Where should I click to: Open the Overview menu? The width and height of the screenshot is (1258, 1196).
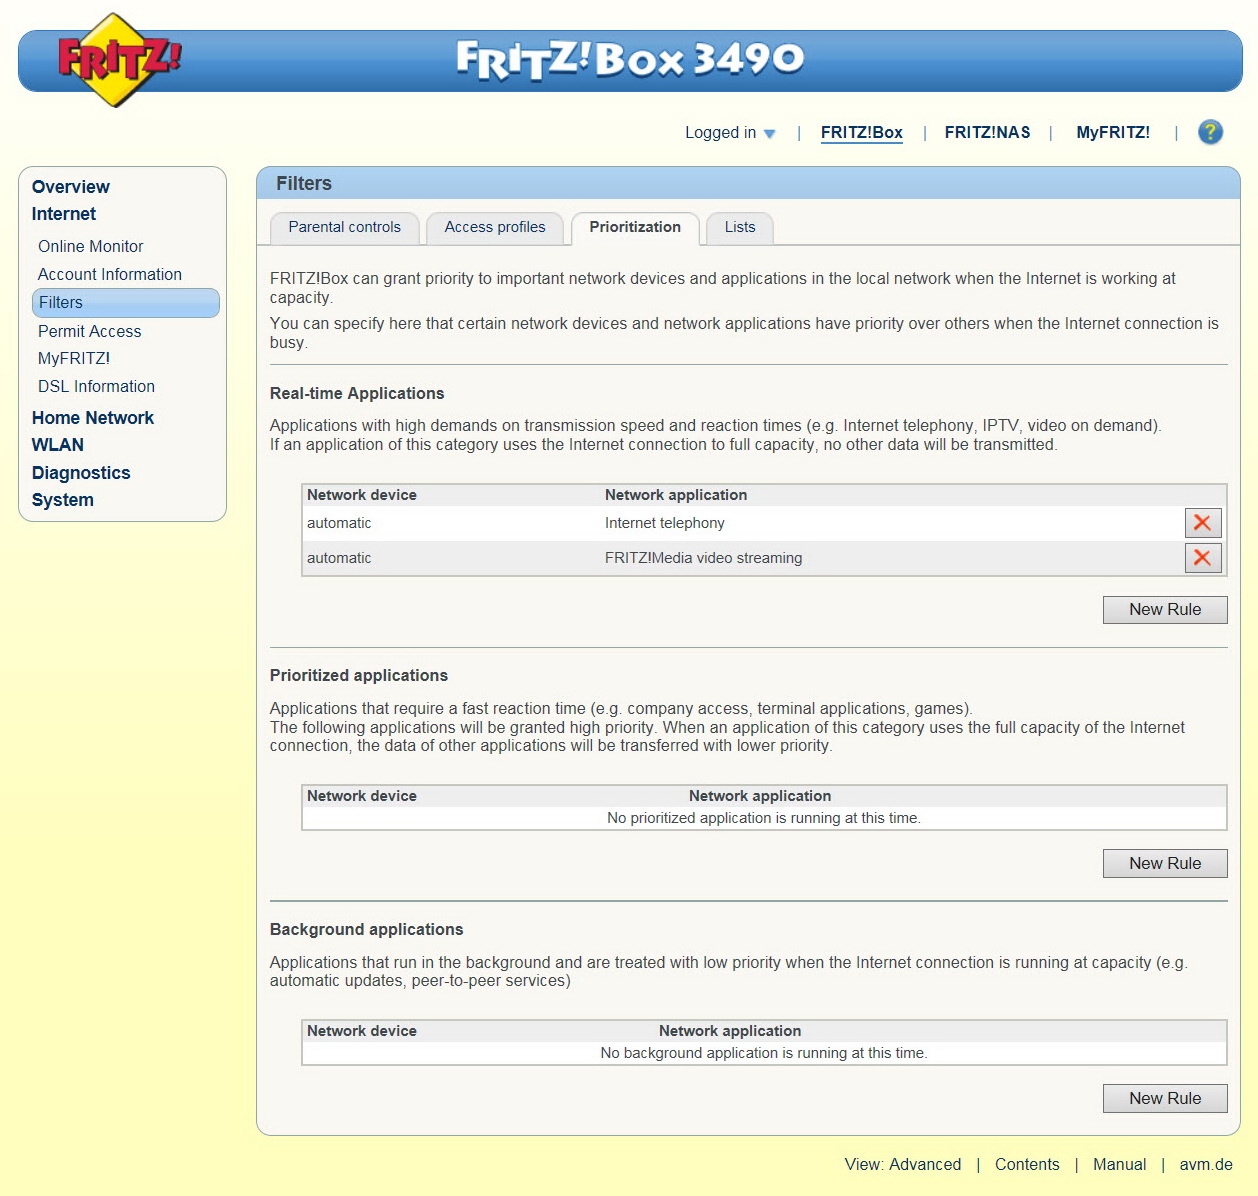pos(71,187)
